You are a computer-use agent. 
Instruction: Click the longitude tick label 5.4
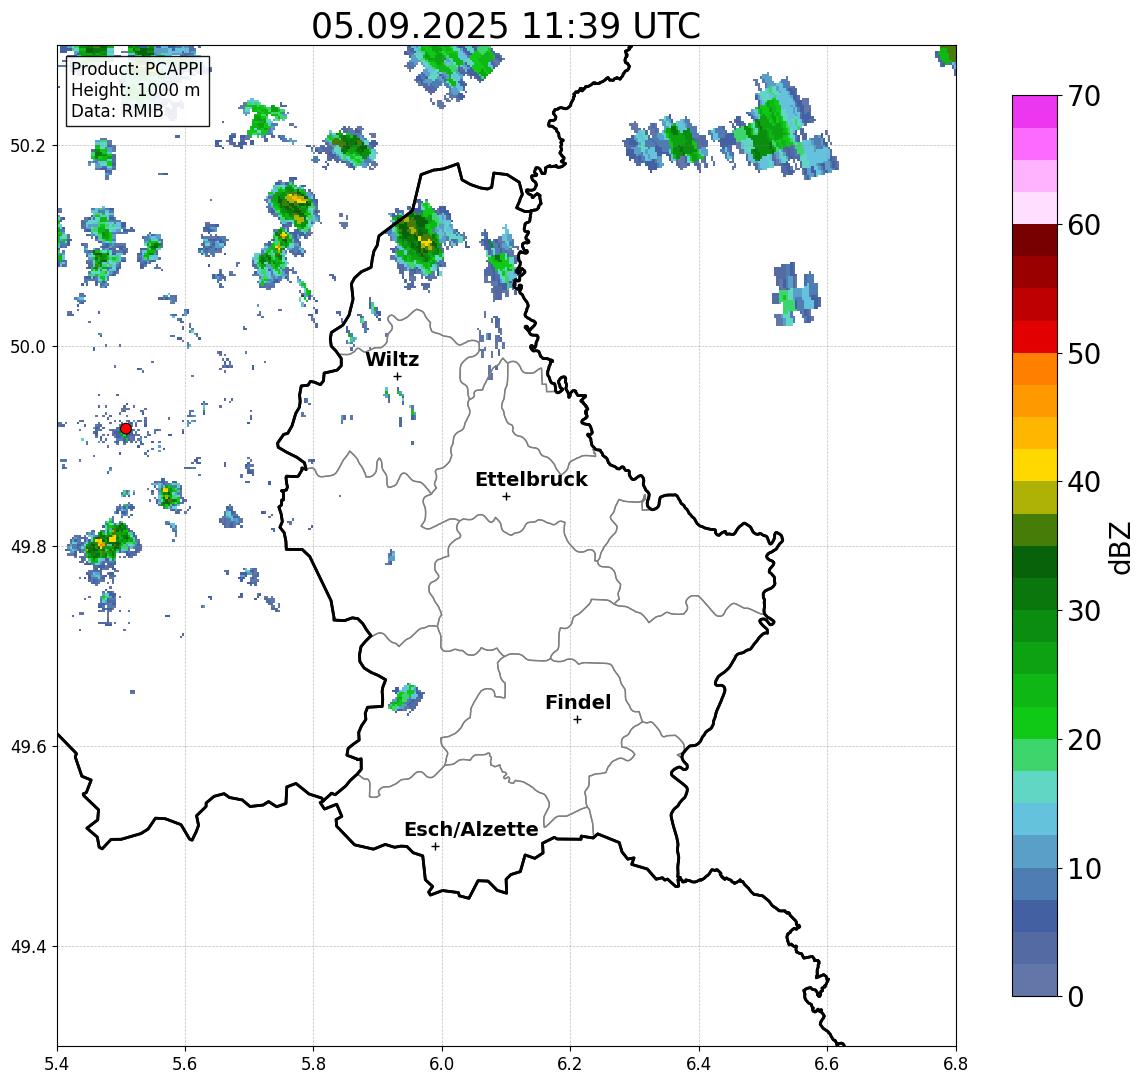point(57,1064)
